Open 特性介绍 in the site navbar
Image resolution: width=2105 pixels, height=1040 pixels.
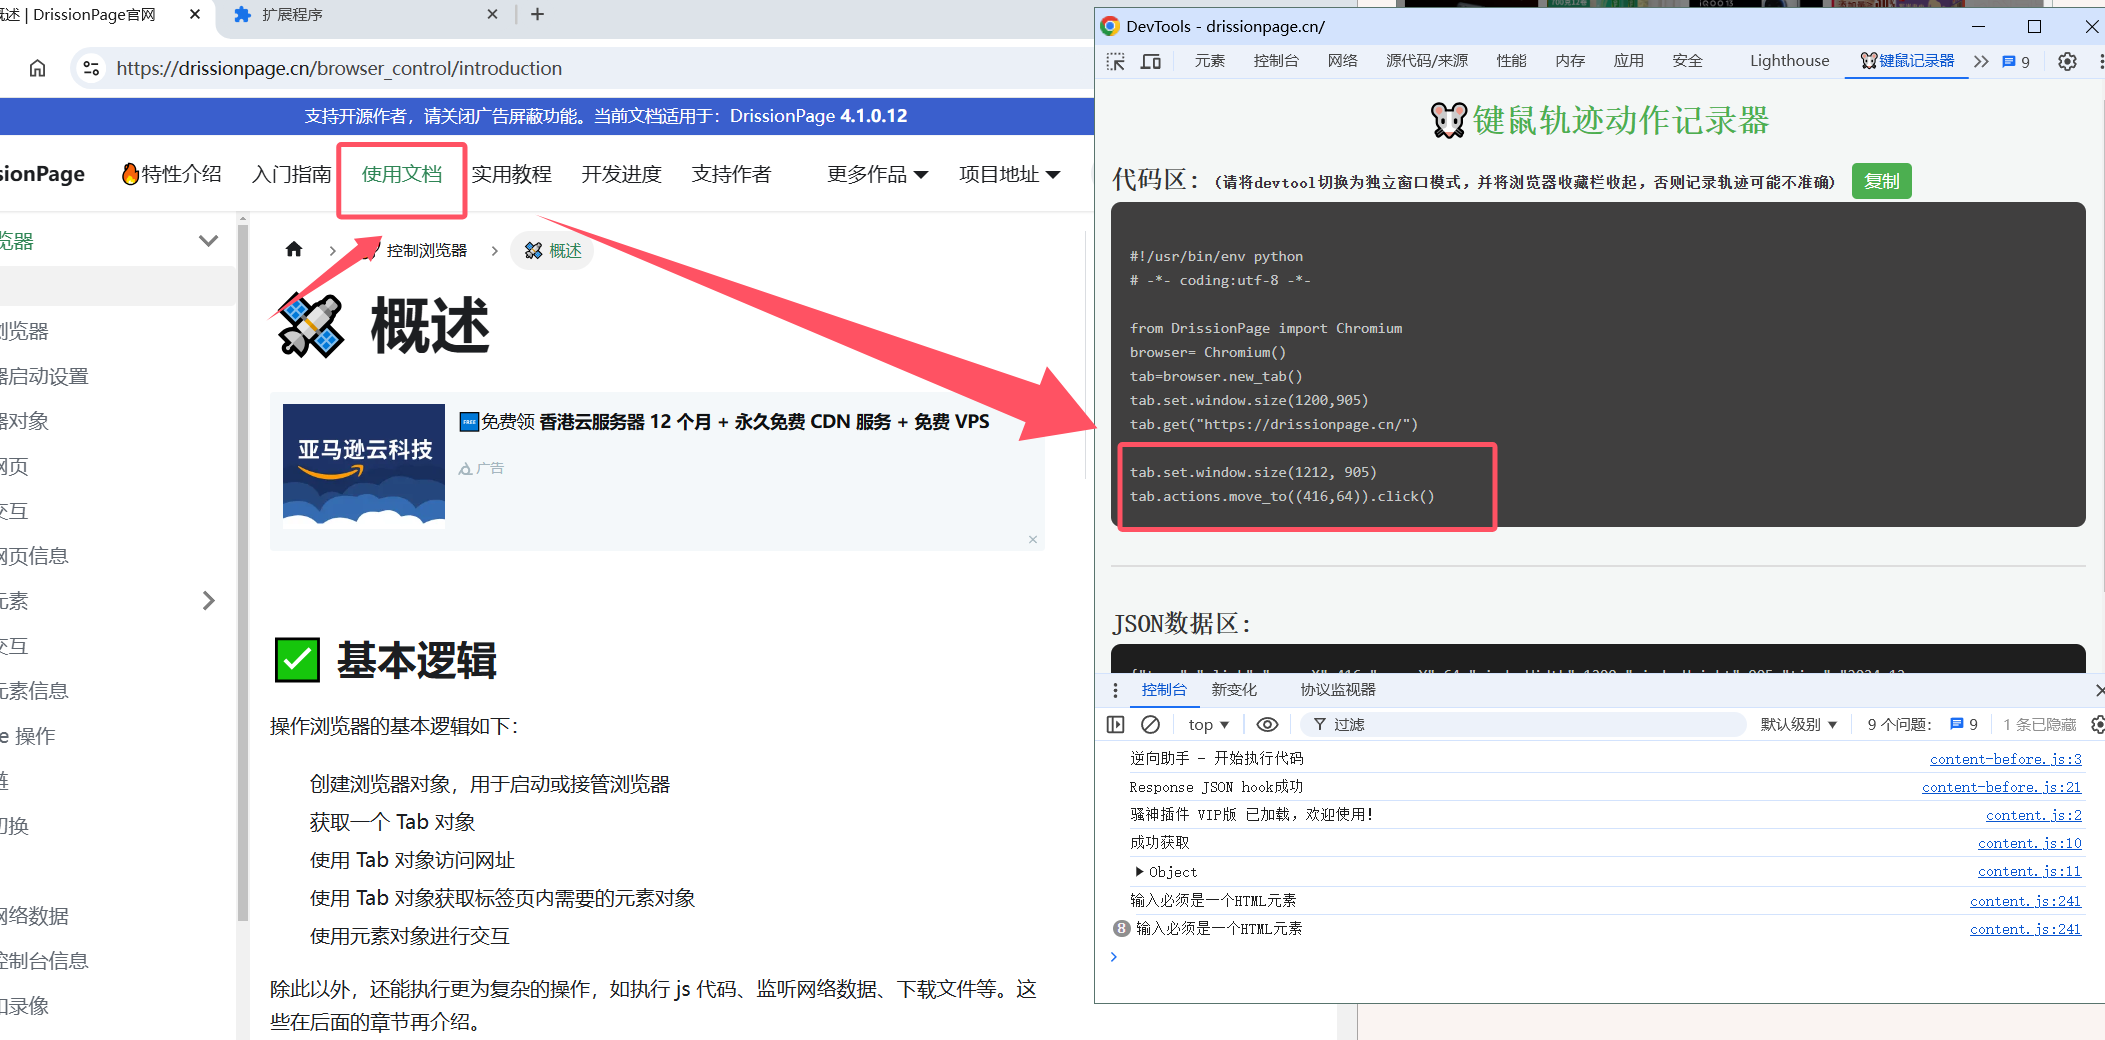171,174
